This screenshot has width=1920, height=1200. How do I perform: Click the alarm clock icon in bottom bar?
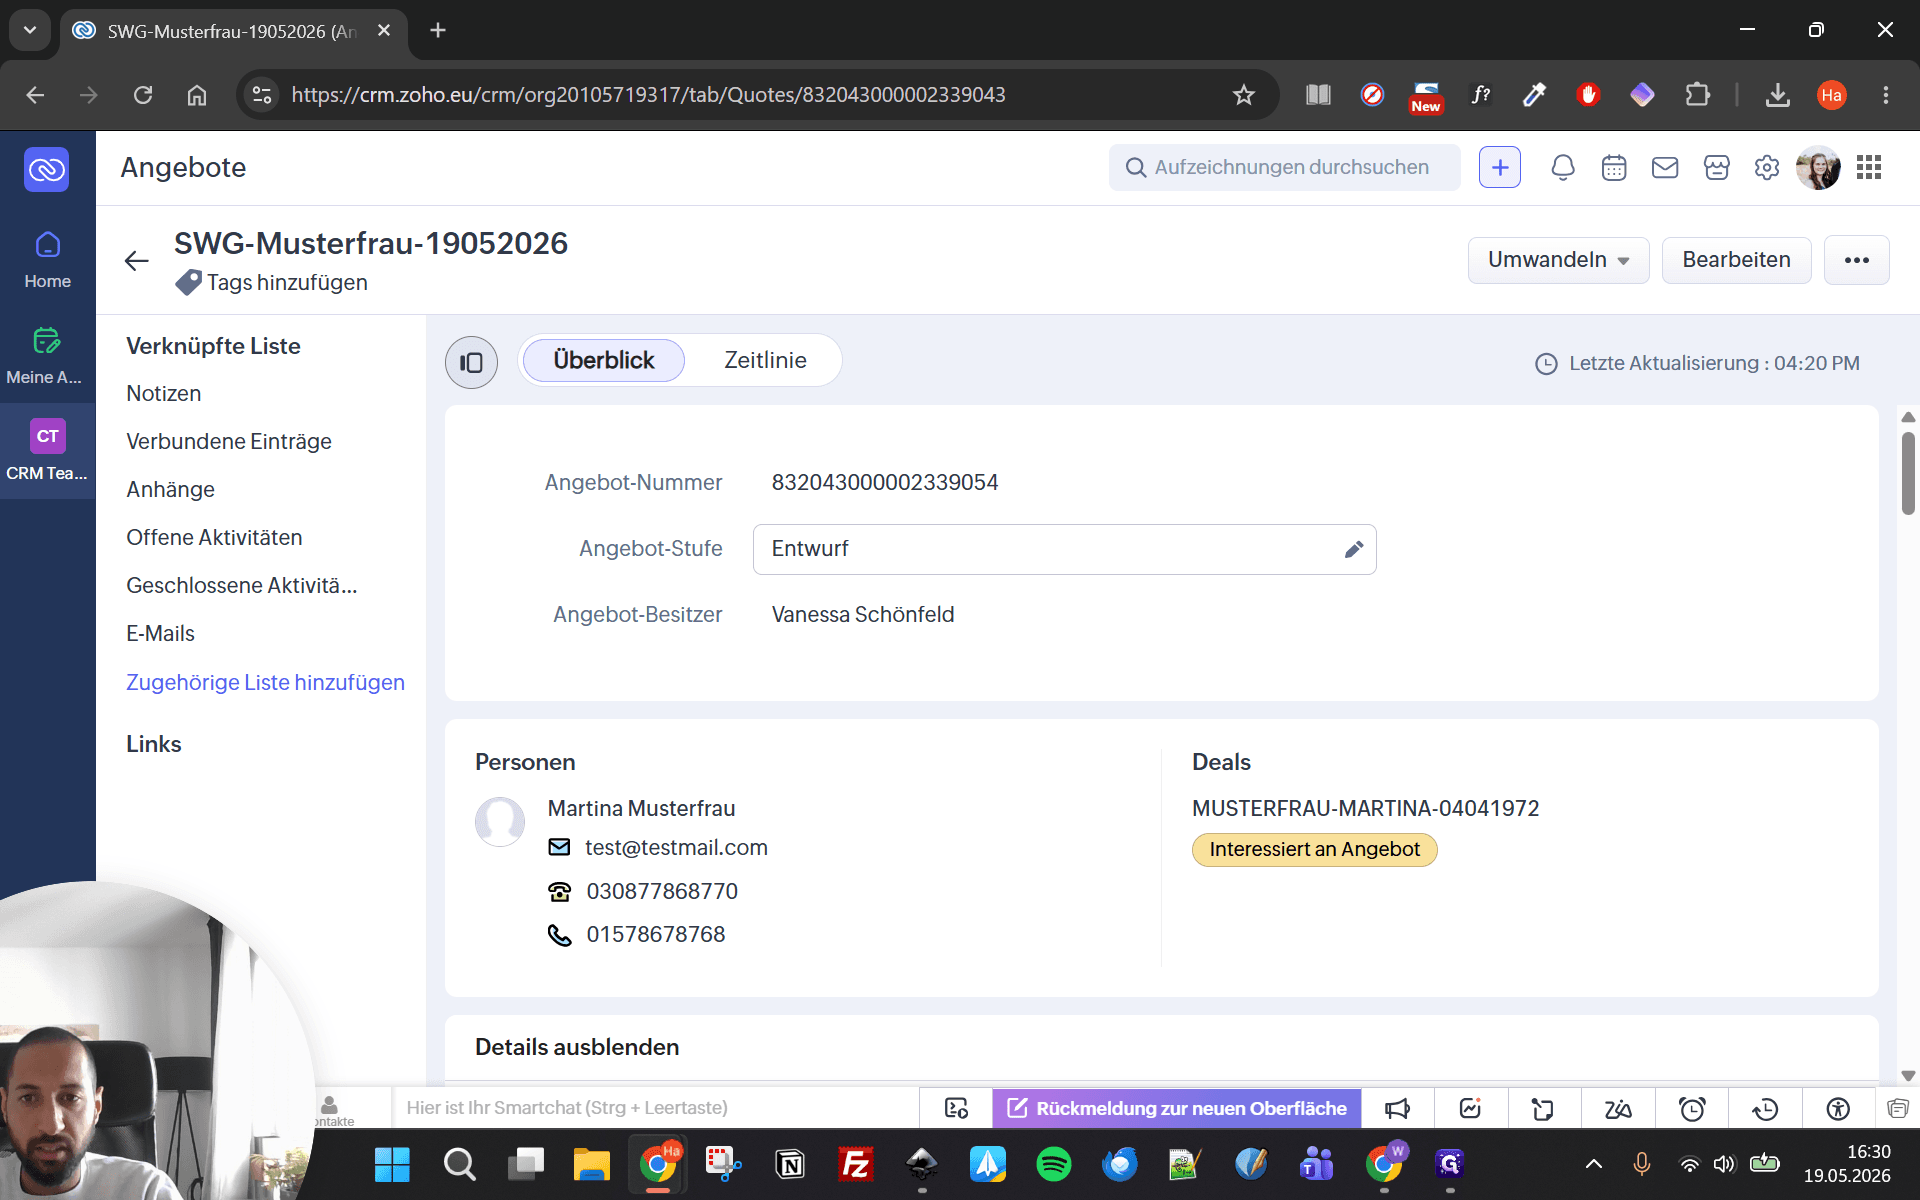(1692, 1108)
